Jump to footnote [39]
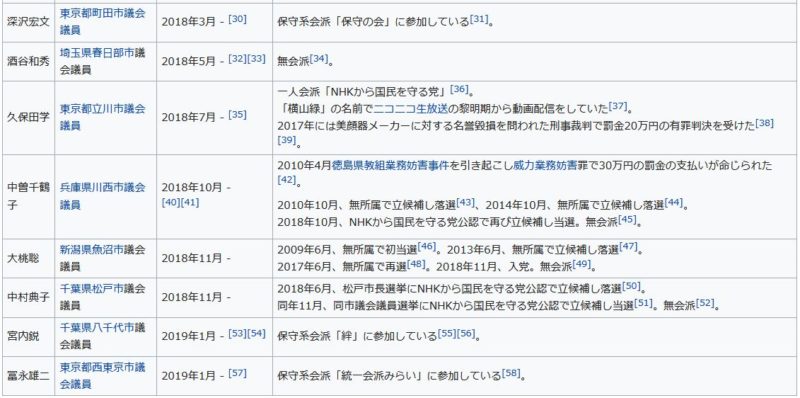800x398 pixels. click(x=286, y=139)
